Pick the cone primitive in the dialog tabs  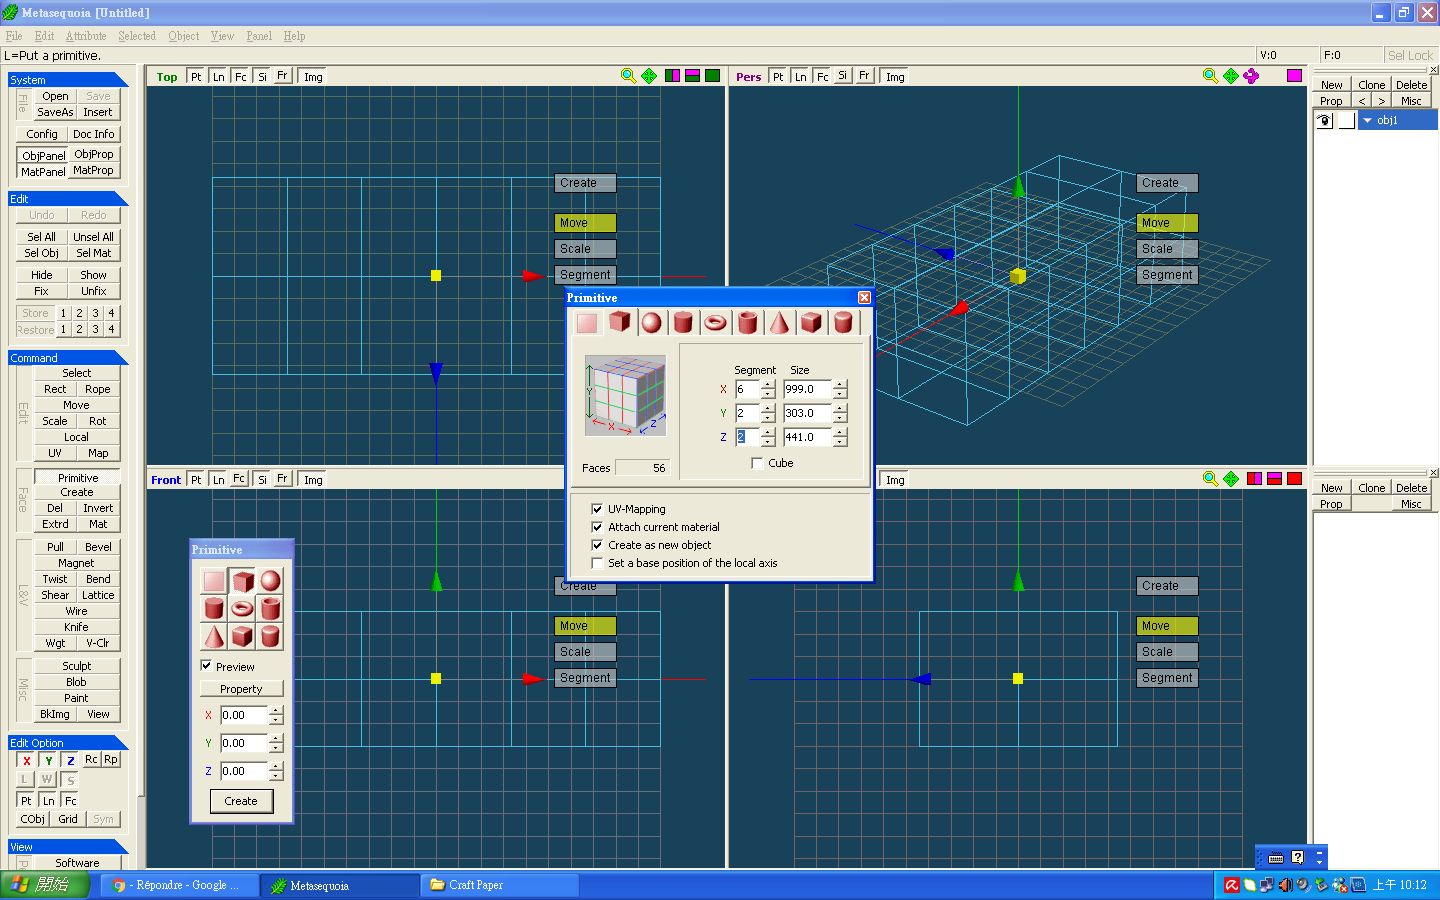(x=779, y=322)
